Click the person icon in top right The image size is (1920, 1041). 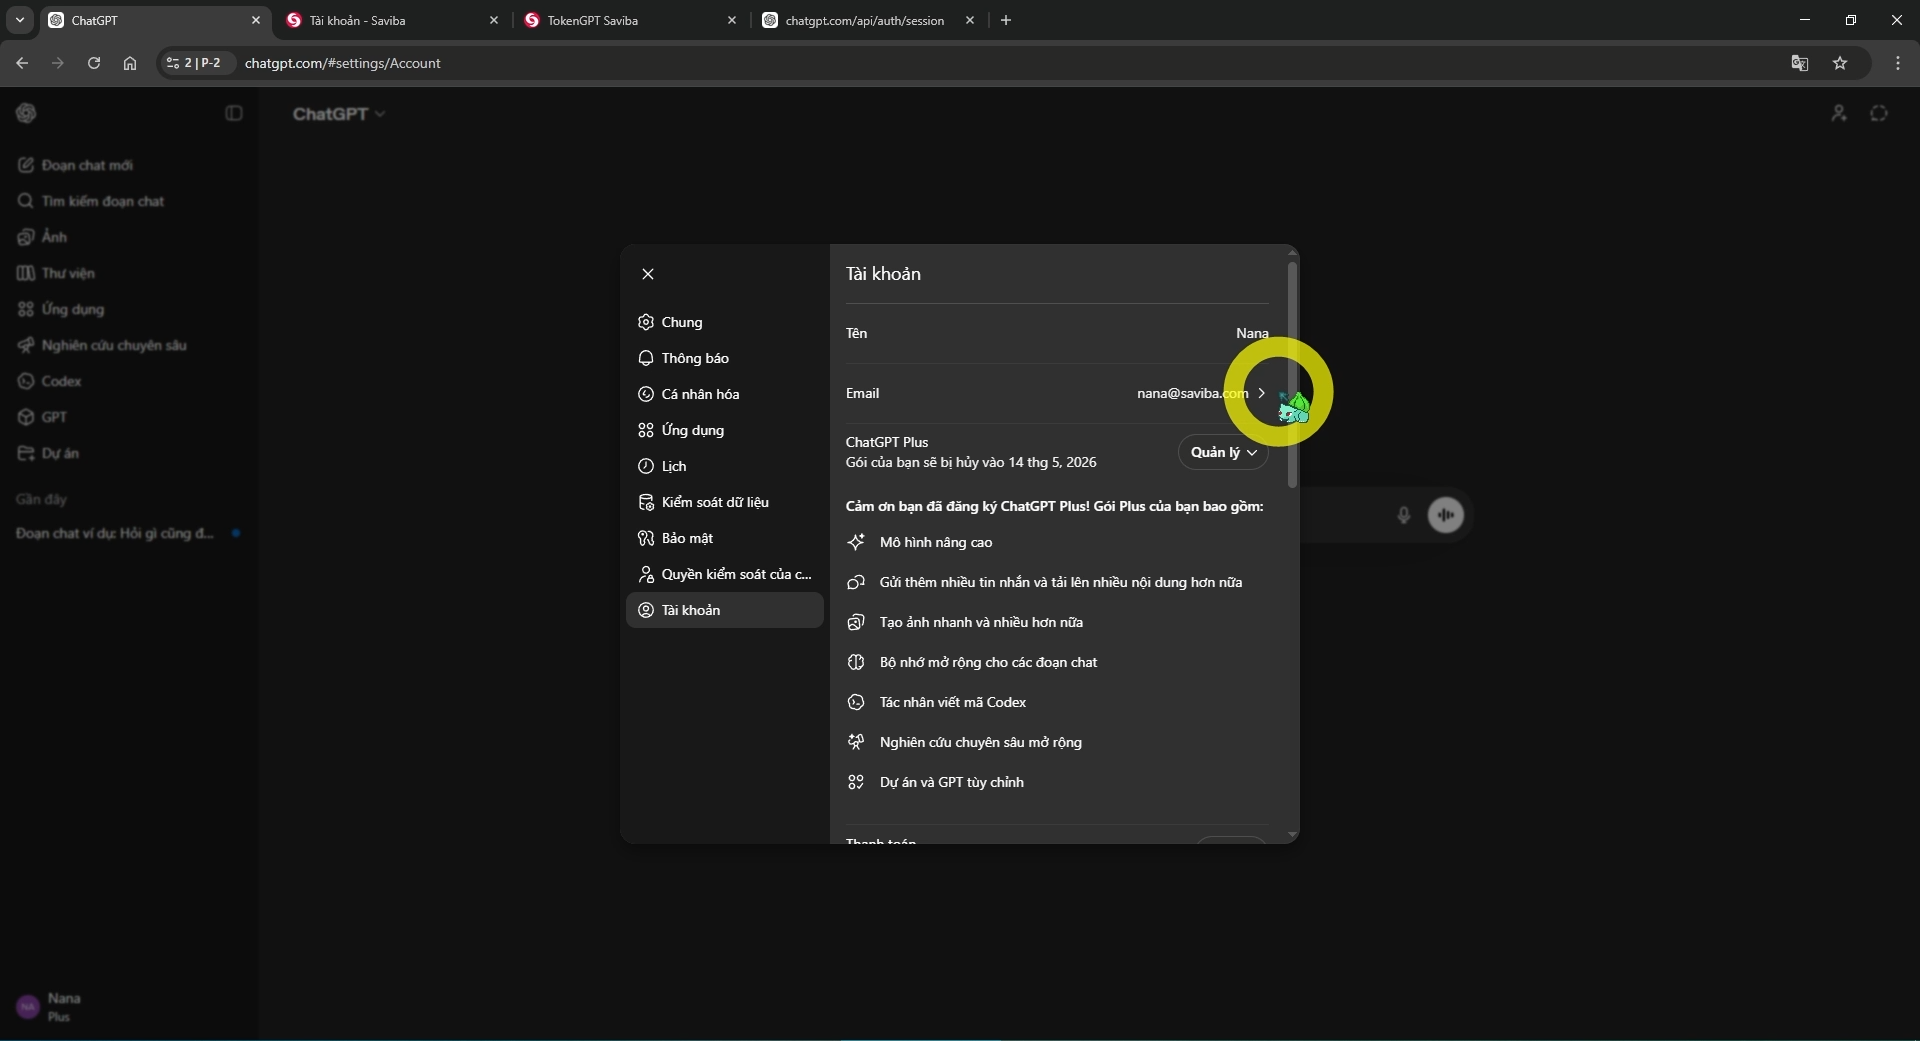(x=1839, y=114)
